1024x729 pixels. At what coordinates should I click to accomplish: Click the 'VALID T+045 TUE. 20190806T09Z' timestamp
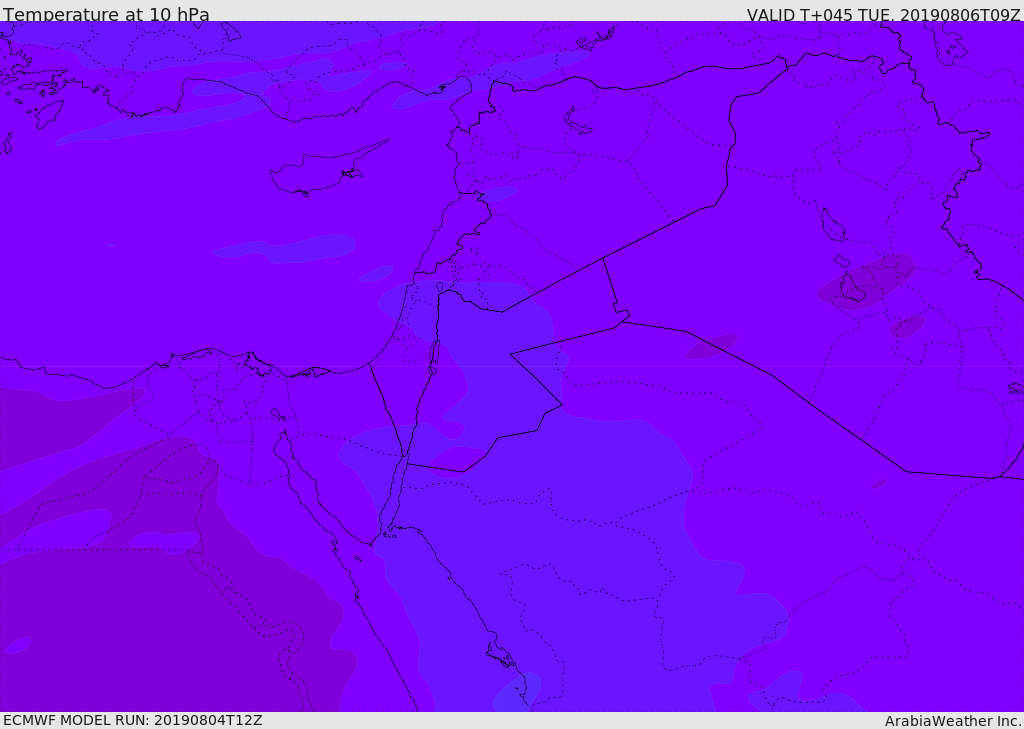click(884, 14)
